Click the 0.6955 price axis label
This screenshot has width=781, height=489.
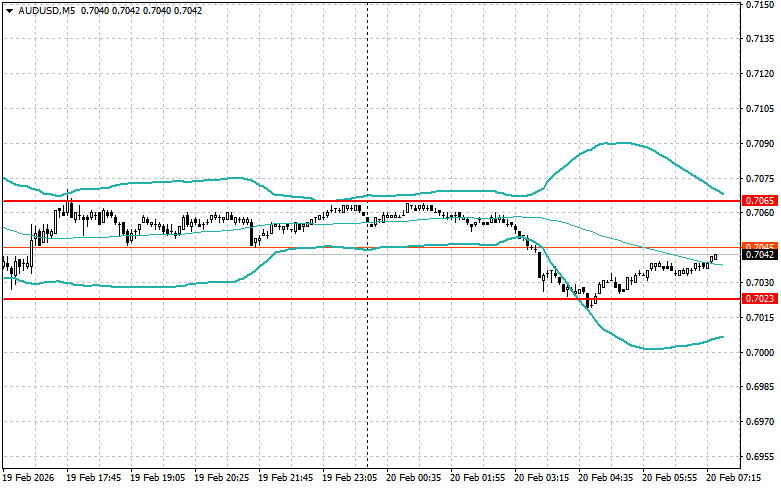[760, 456]
